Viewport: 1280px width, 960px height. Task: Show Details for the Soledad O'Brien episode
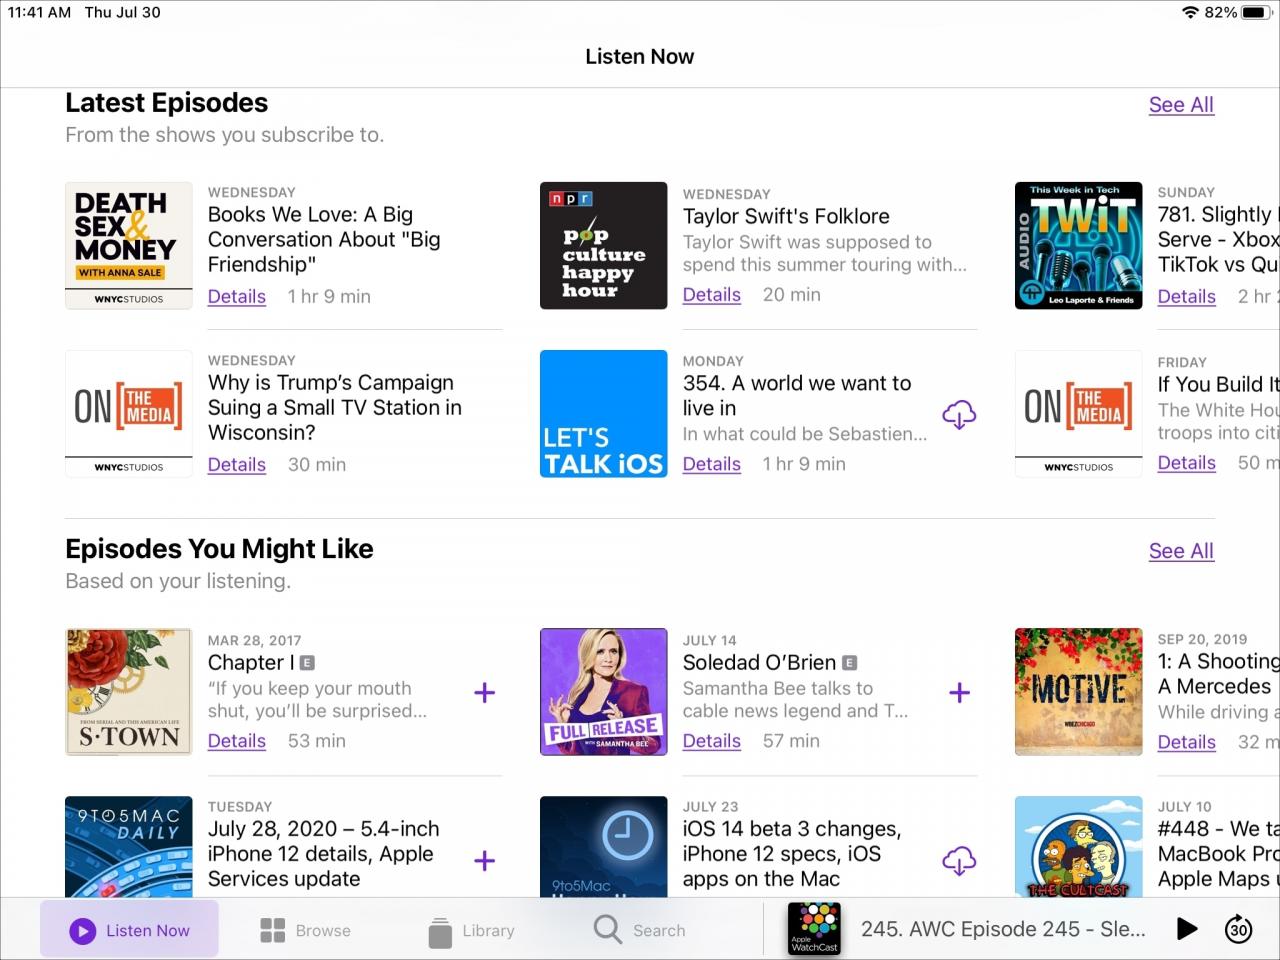tap(712, 741)
